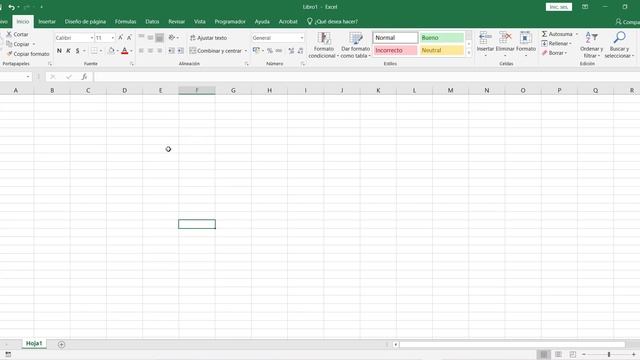640x360 pixels.
Task: Toggle bold (N) formatting
Action: pos(59,51)
